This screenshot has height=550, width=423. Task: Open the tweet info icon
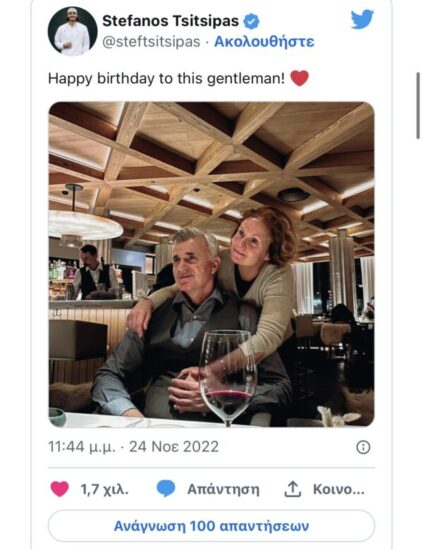coord(363,447)
